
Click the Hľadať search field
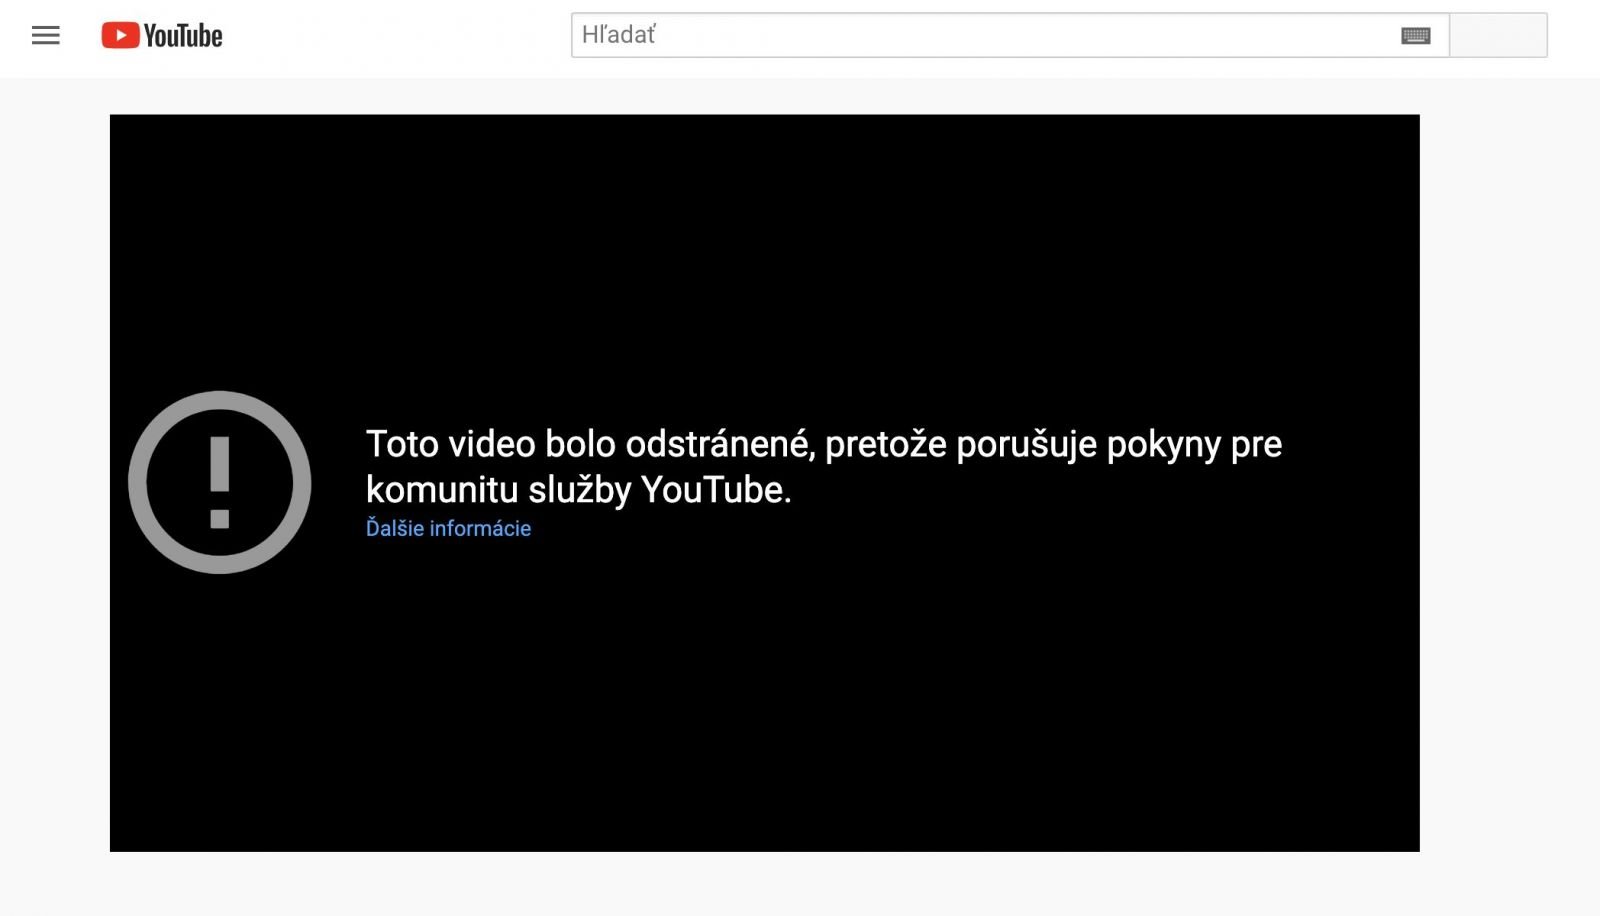1010,35
